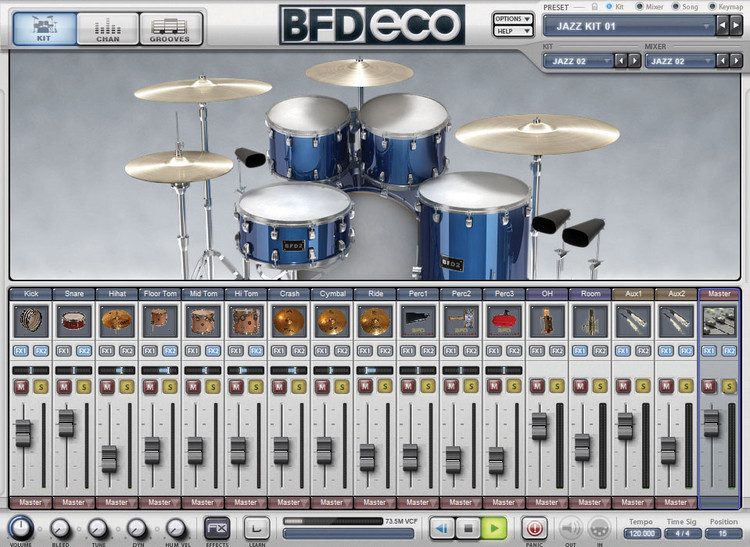
Task: Open the Help menu button
Action: coord(513,31)
